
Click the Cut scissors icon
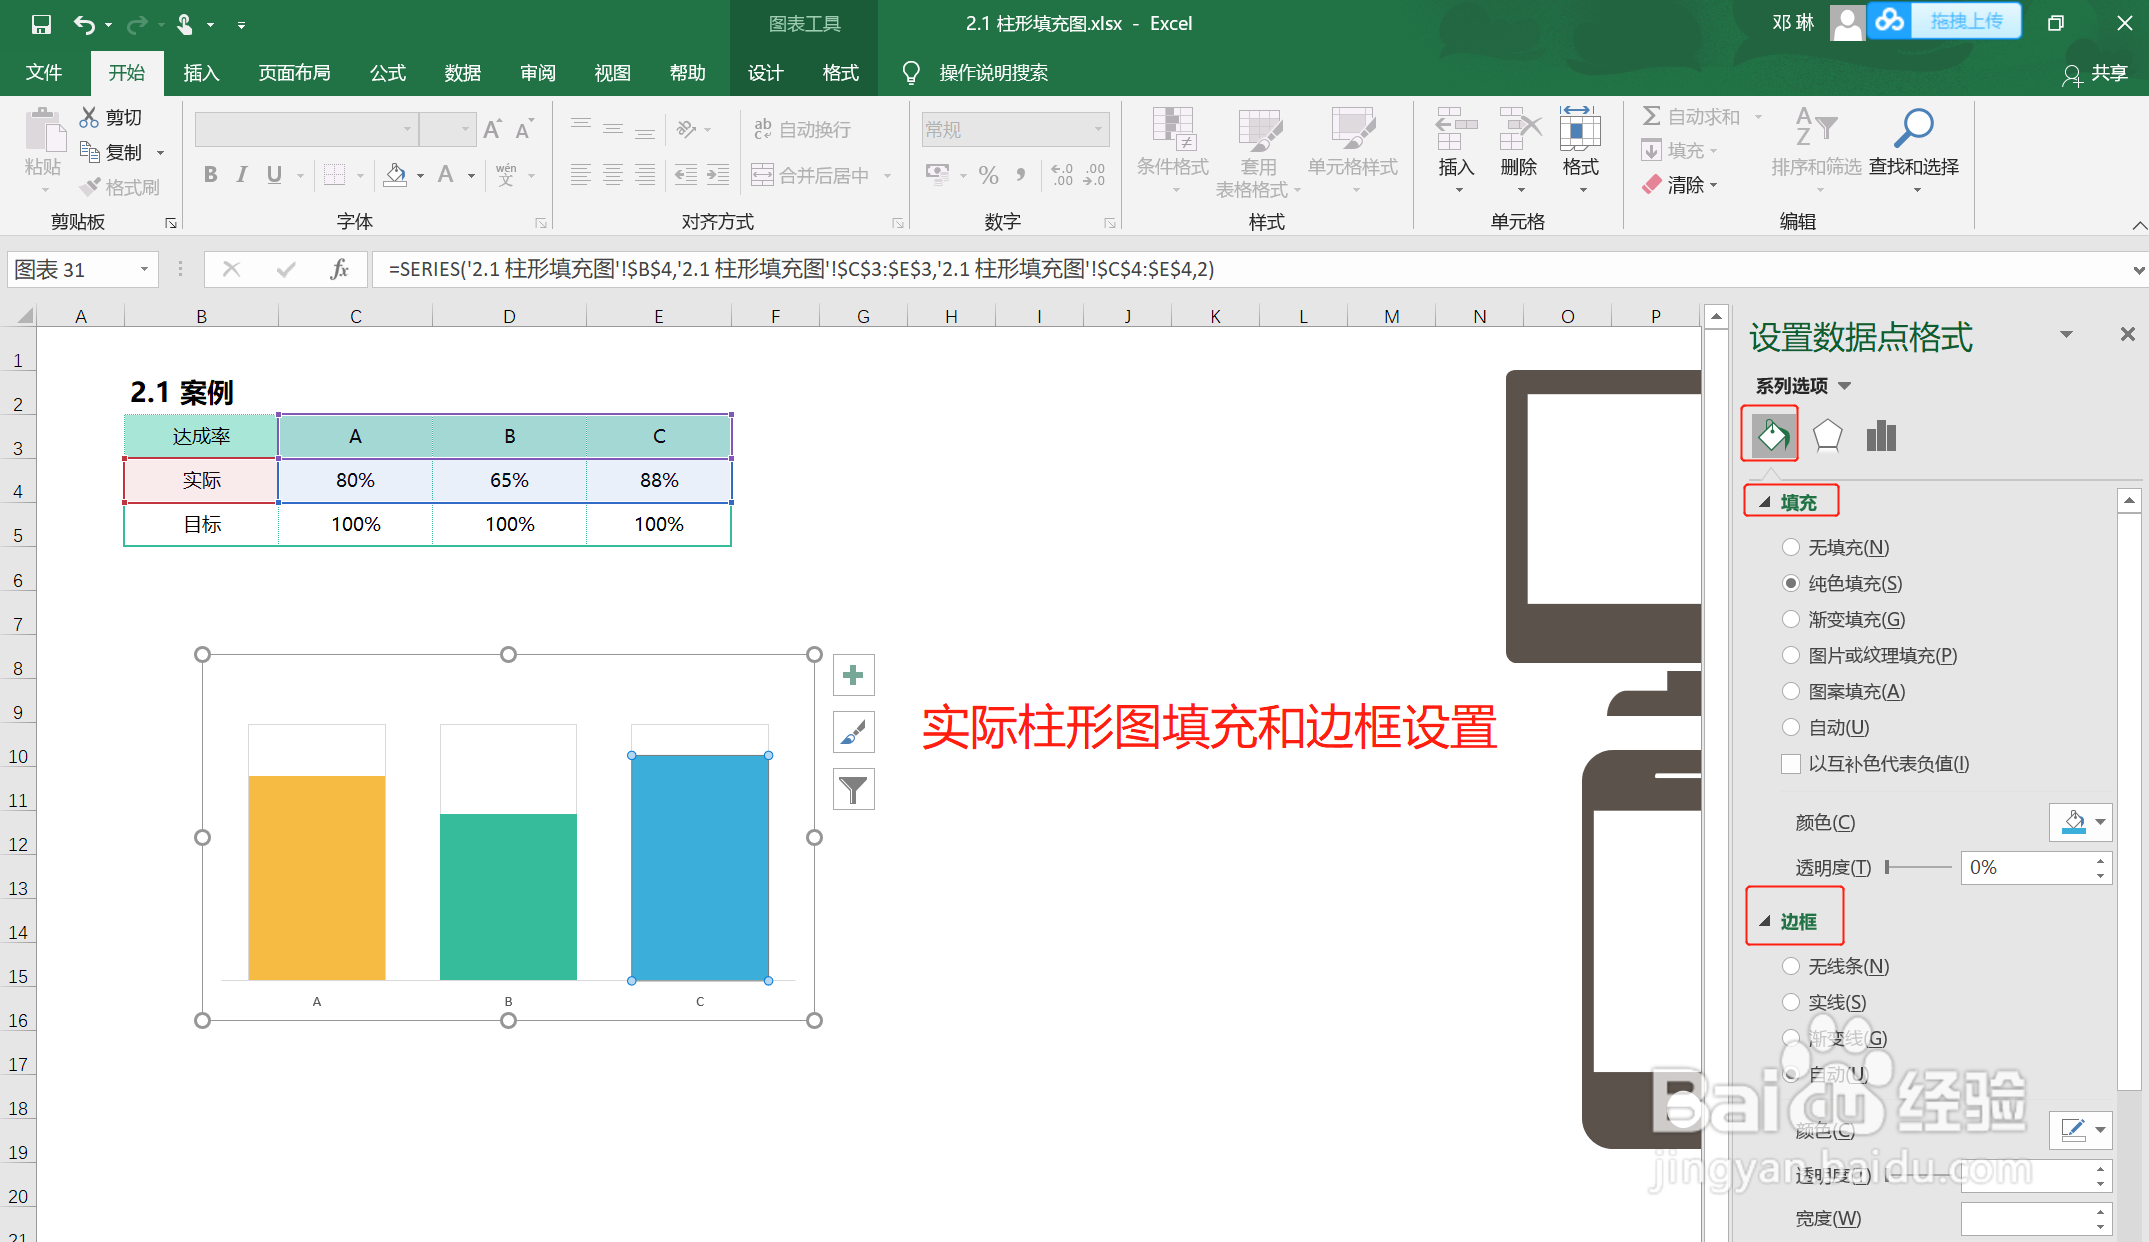[x=89, y=117]
